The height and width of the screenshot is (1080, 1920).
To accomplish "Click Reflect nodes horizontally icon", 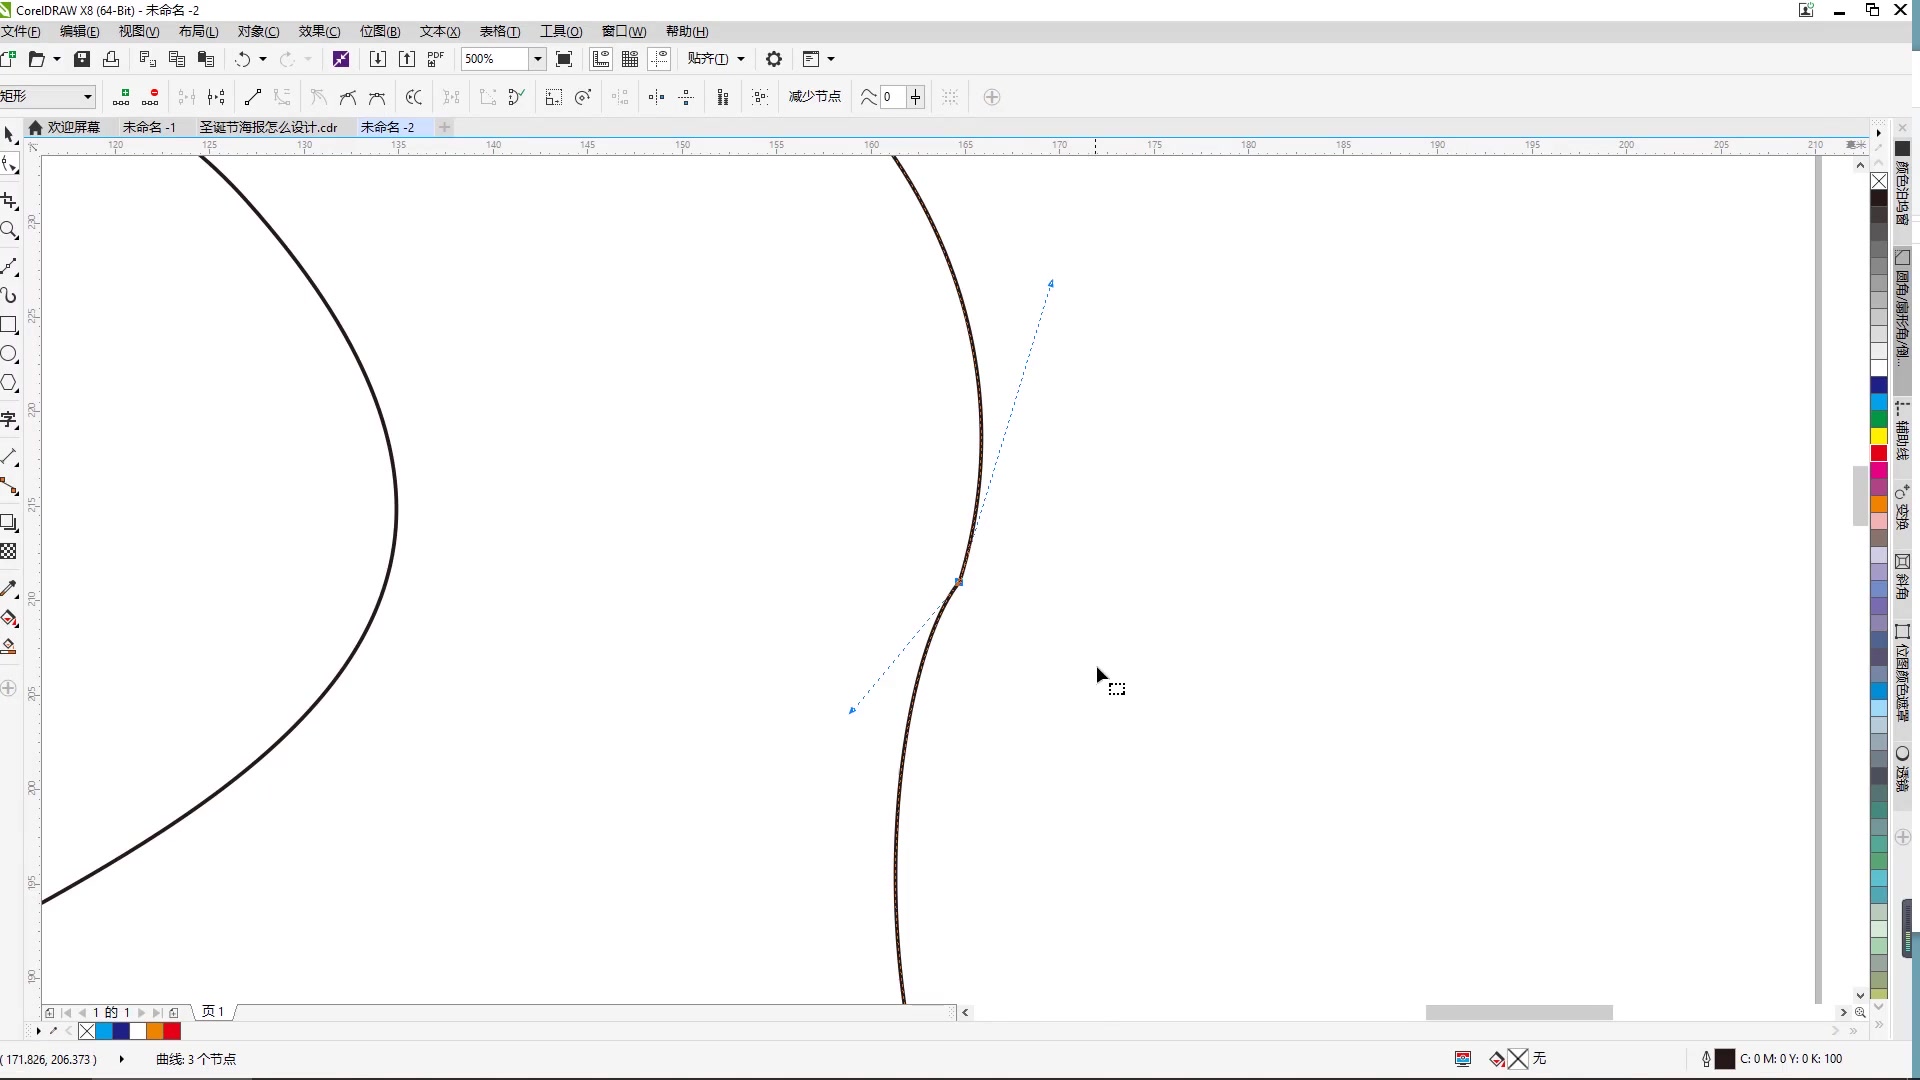I will click(x=656, y=97).
